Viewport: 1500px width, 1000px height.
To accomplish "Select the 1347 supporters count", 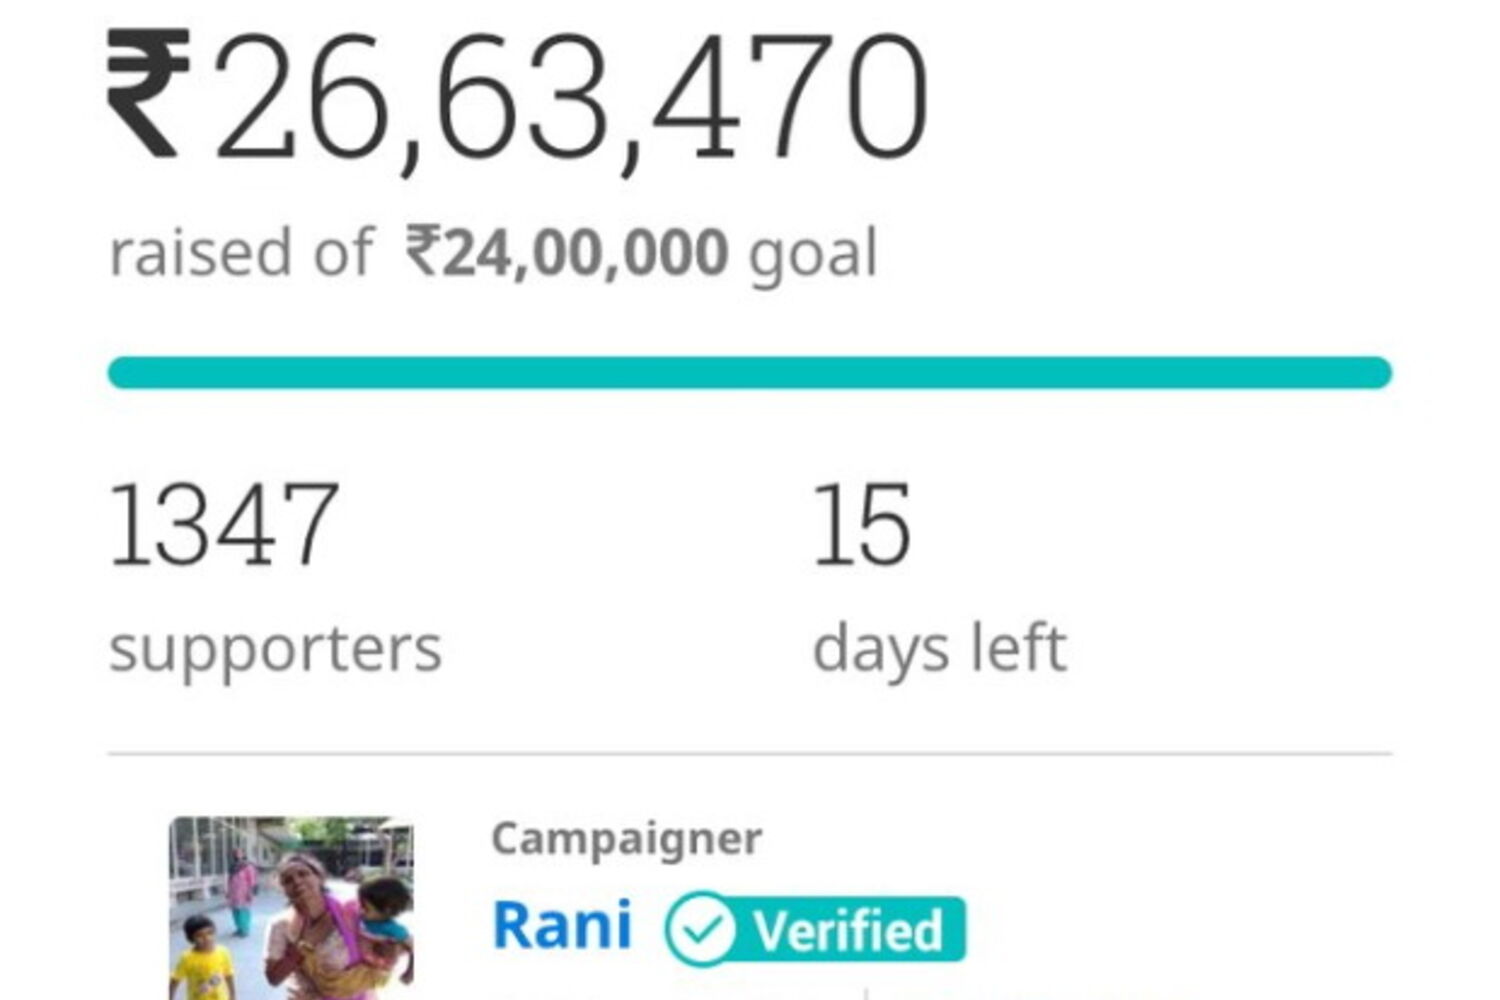I will [x=224, y=524].
